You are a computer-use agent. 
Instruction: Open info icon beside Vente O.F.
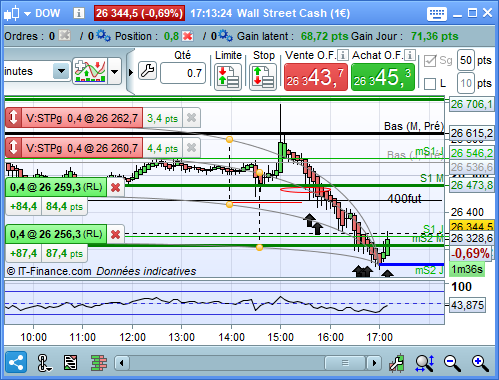pyautogui.click(x=343, y=55)
